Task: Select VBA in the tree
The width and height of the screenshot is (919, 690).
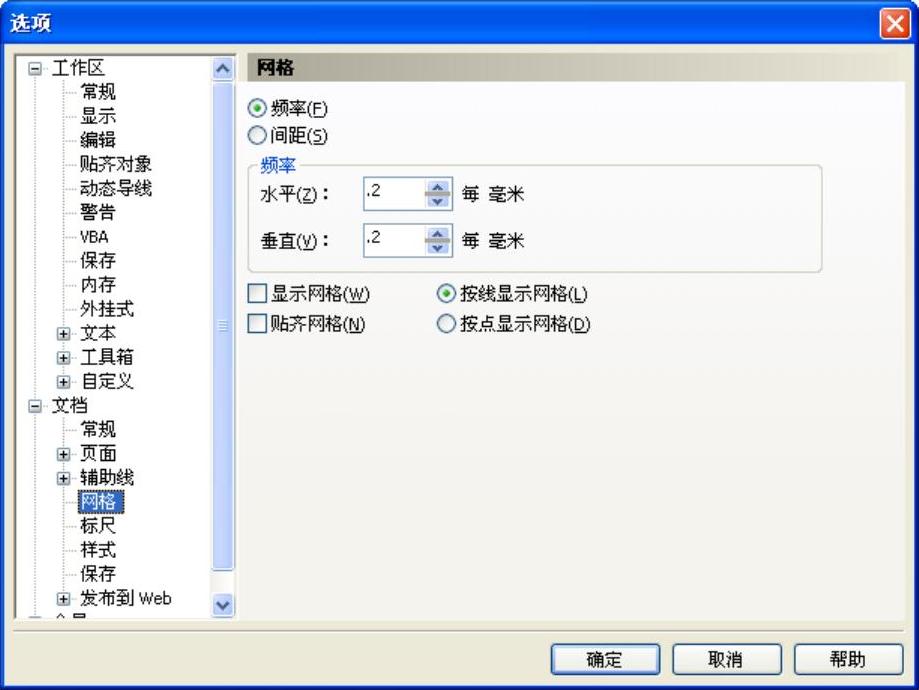Action: 94,237
